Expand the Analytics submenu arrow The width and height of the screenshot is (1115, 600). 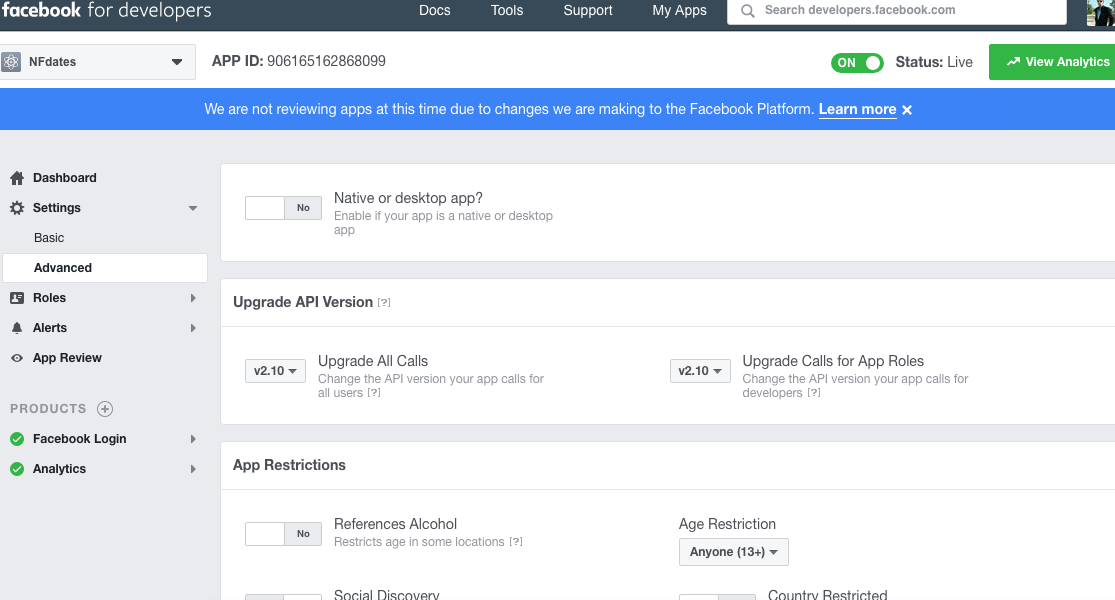coord(193,469)
